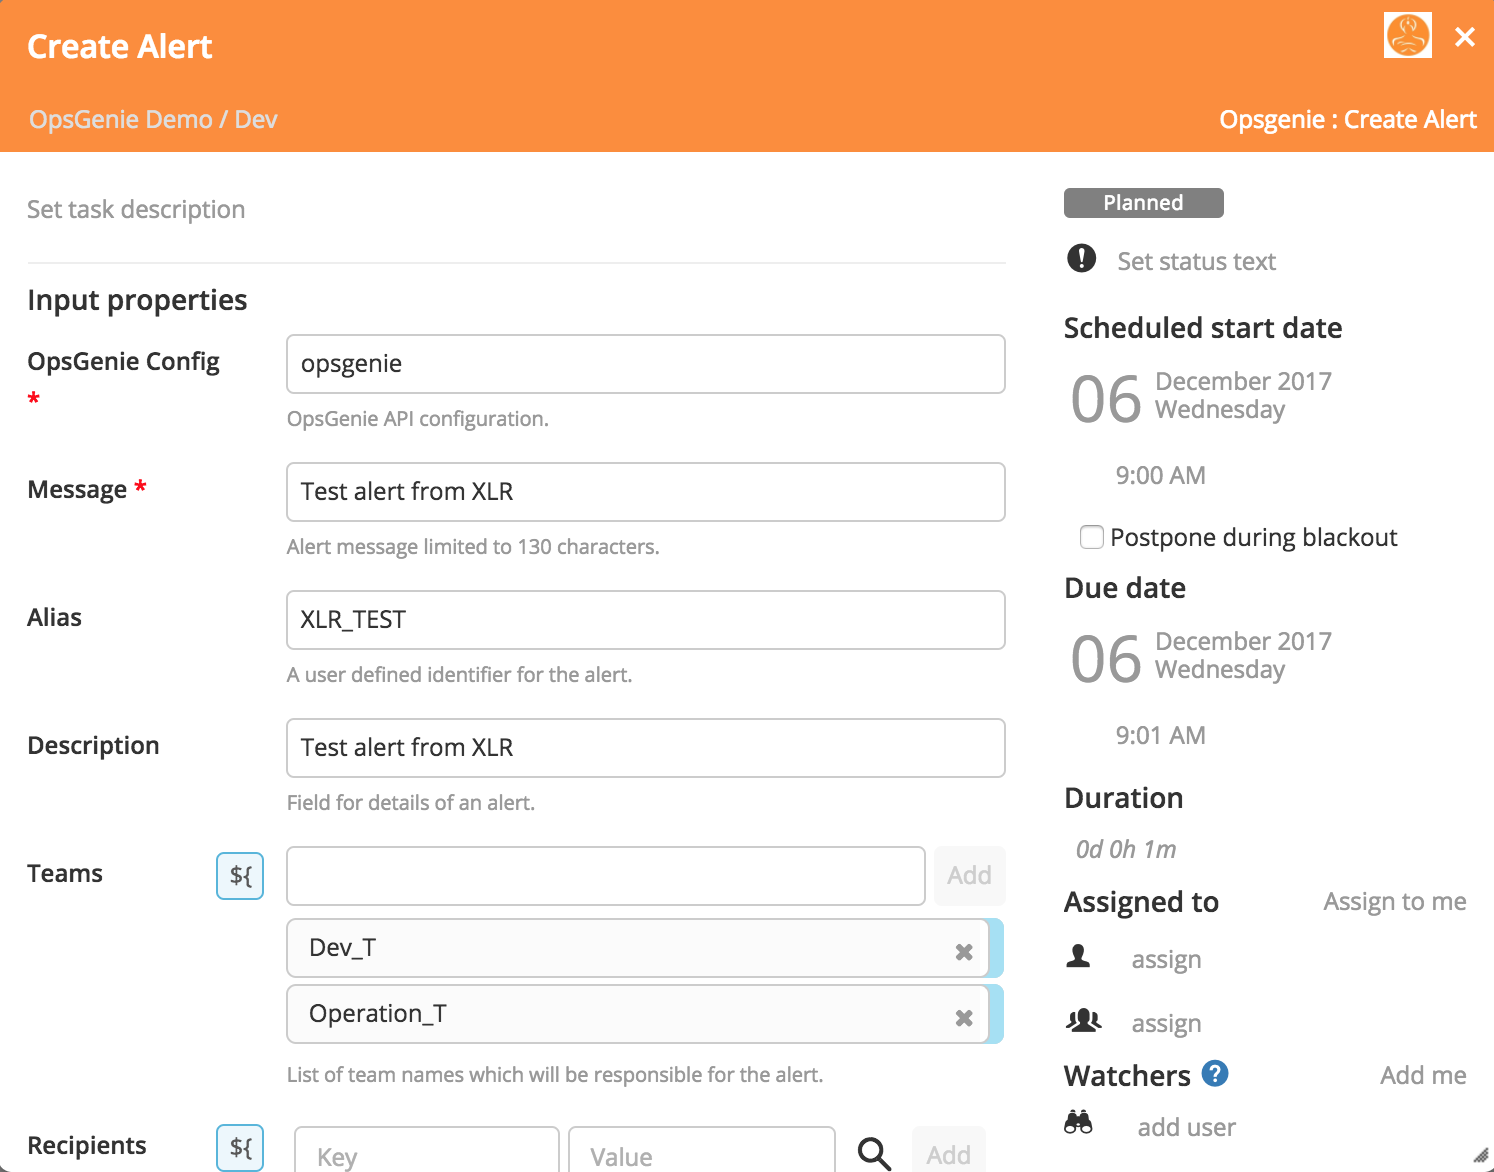The image size is (1494, 1172).
Task: Click Set task description text
Action: pos(136,209)
